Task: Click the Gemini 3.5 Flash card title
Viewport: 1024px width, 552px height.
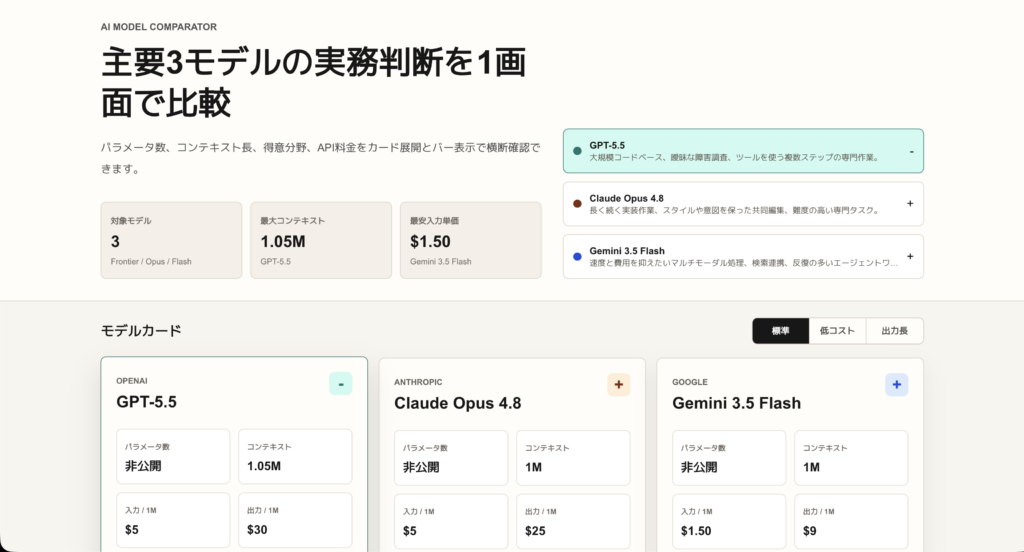Action: pos(737,403)
